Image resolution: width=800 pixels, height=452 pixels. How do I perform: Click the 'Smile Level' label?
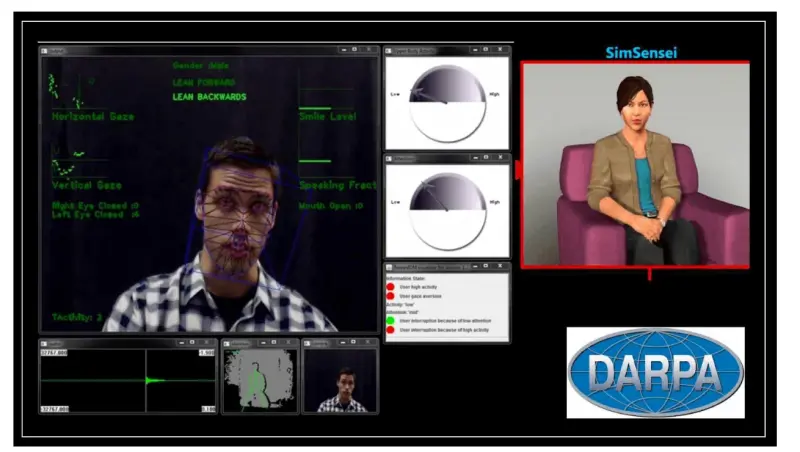(328, 116)
